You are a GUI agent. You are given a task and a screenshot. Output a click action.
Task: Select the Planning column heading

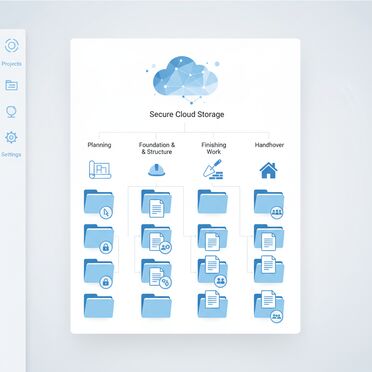(99, 145)
